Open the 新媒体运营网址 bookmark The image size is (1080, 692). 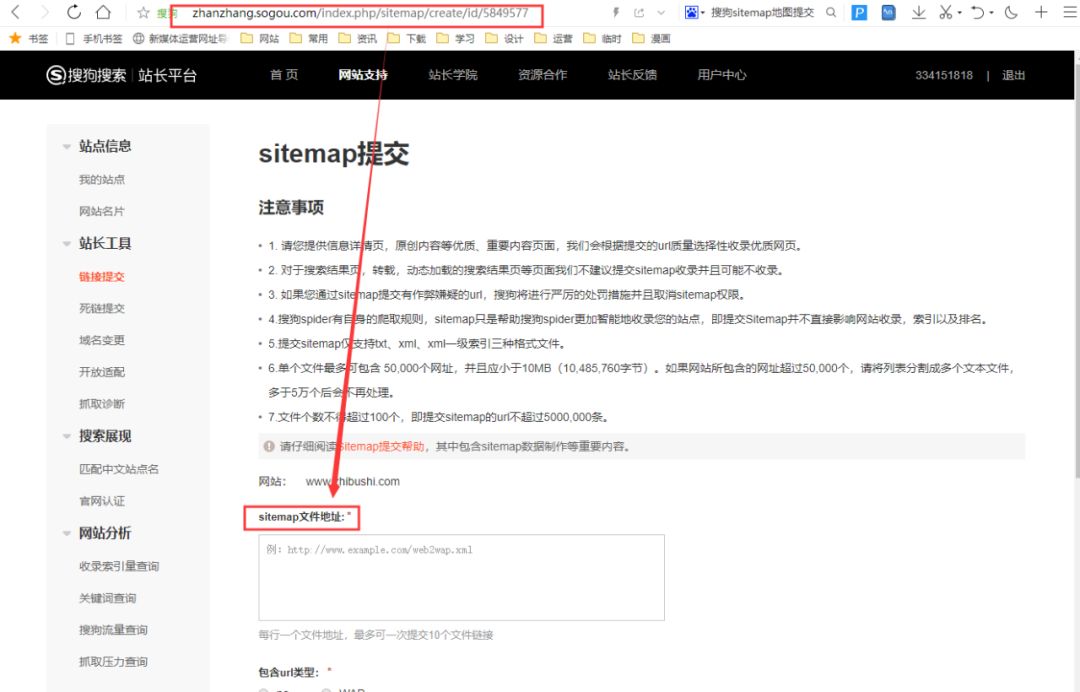[x=180, y=39]
